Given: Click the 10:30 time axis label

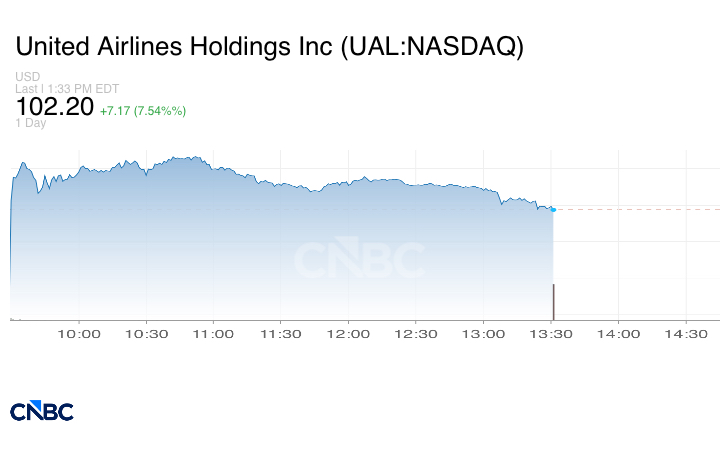Looking at the screenshot, I should [146, 335].
